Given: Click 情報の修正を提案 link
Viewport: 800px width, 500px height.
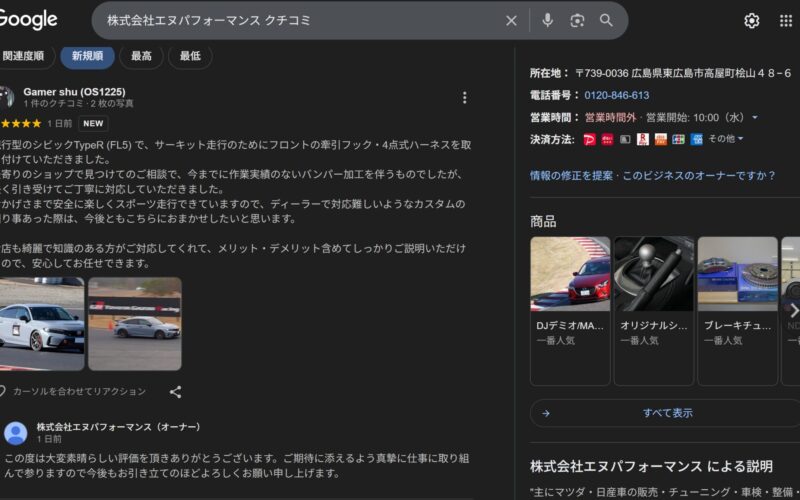Looking at the screenshot, I should click(x=573, y=175).
